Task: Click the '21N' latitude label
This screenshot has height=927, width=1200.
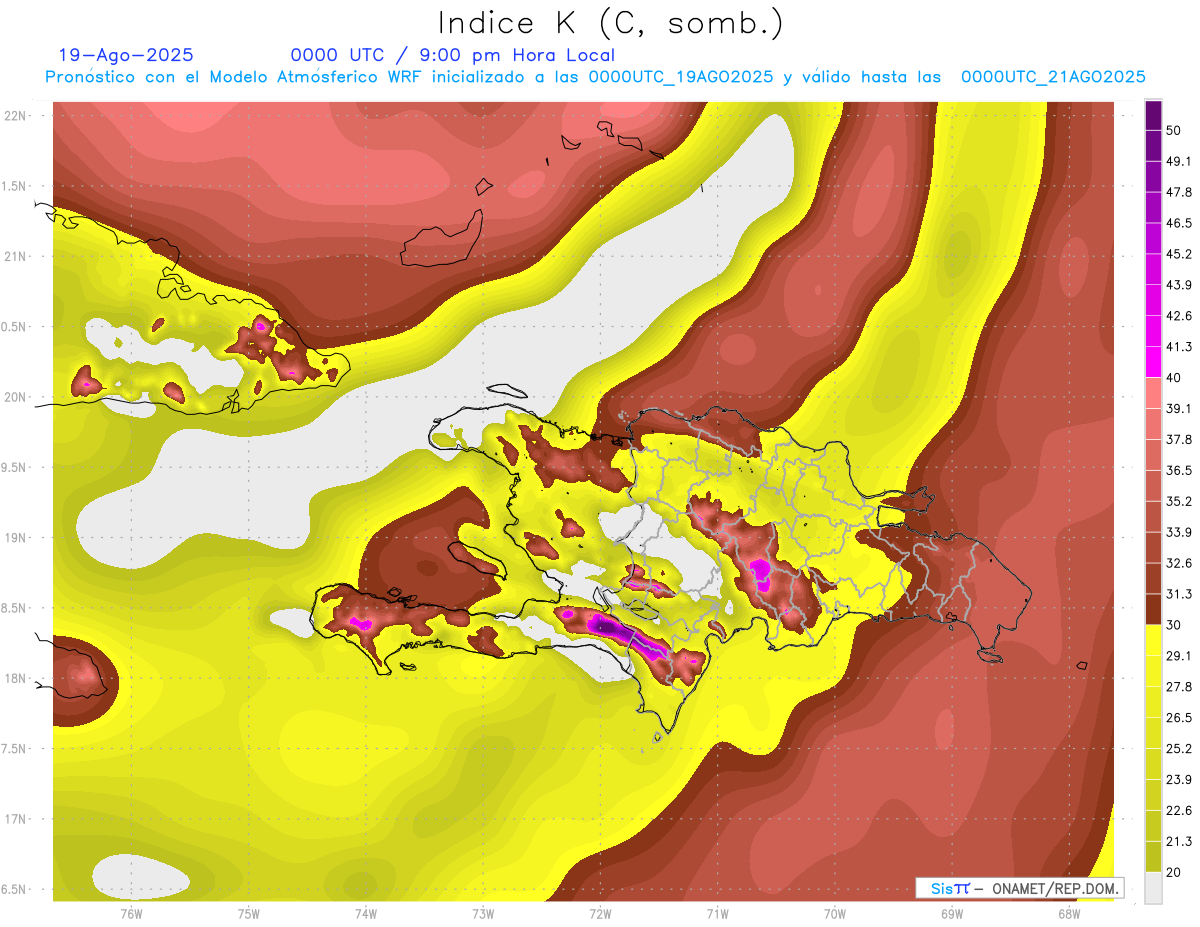Action: click(x=16, y=256)
